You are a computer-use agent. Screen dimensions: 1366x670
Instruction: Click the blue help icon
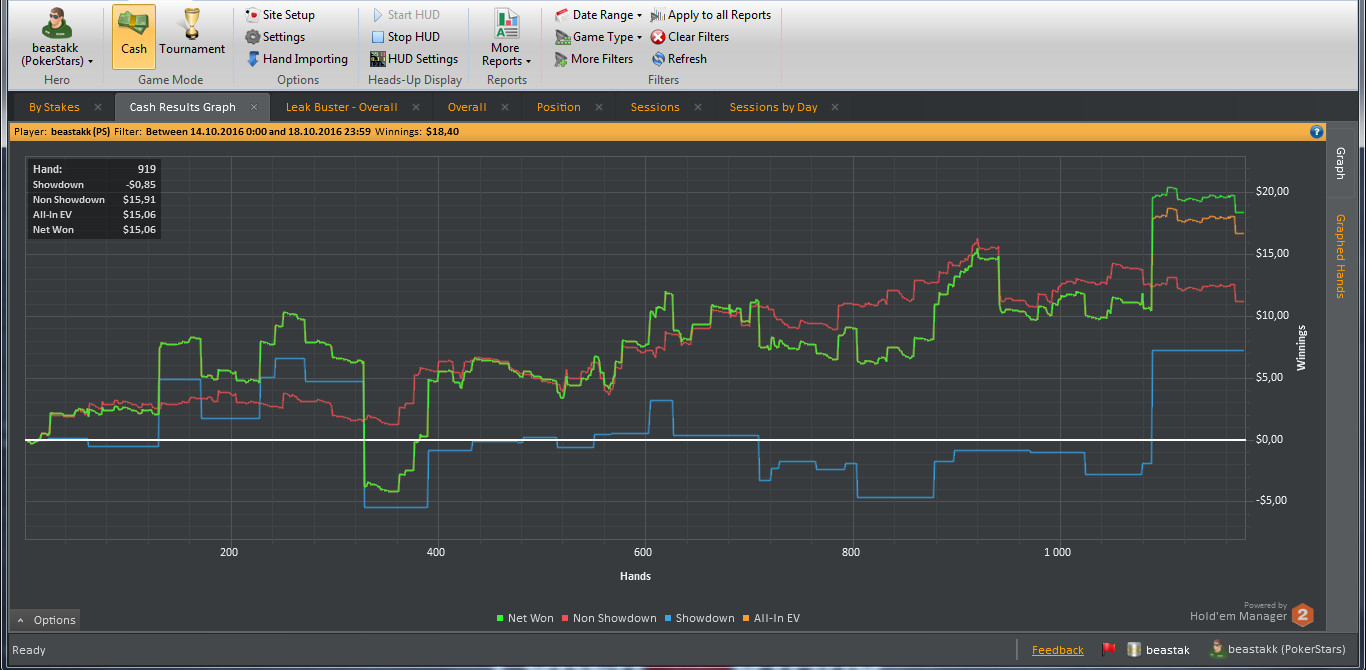pos(1317,131)
